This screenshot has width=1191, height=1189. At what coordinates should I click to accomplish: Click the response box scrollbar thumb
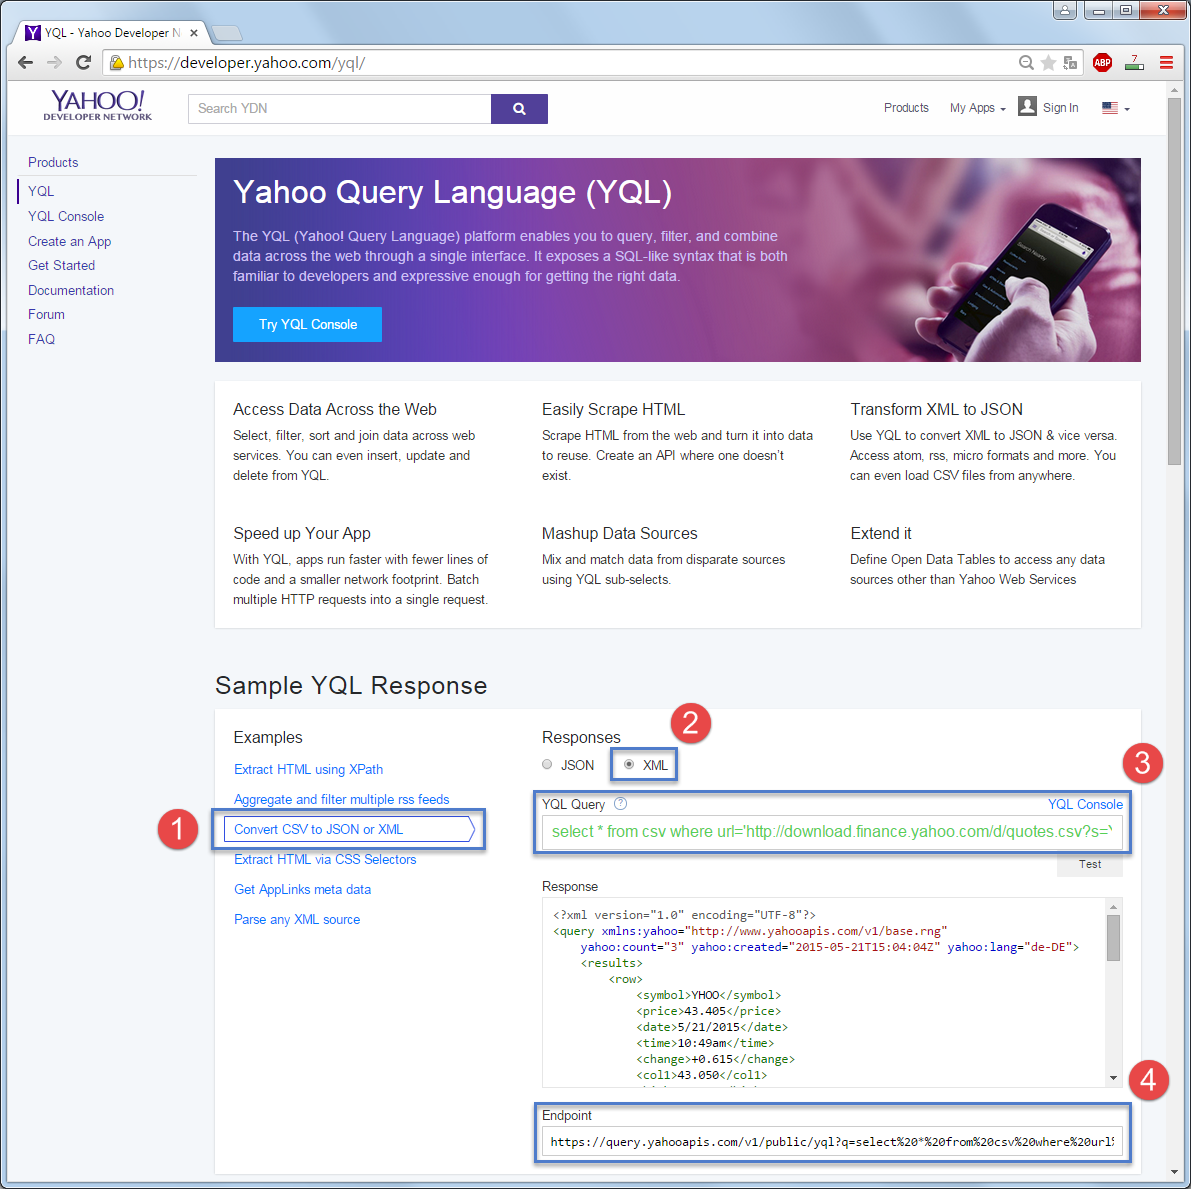pyautogui.click(x=1114, y=938)
